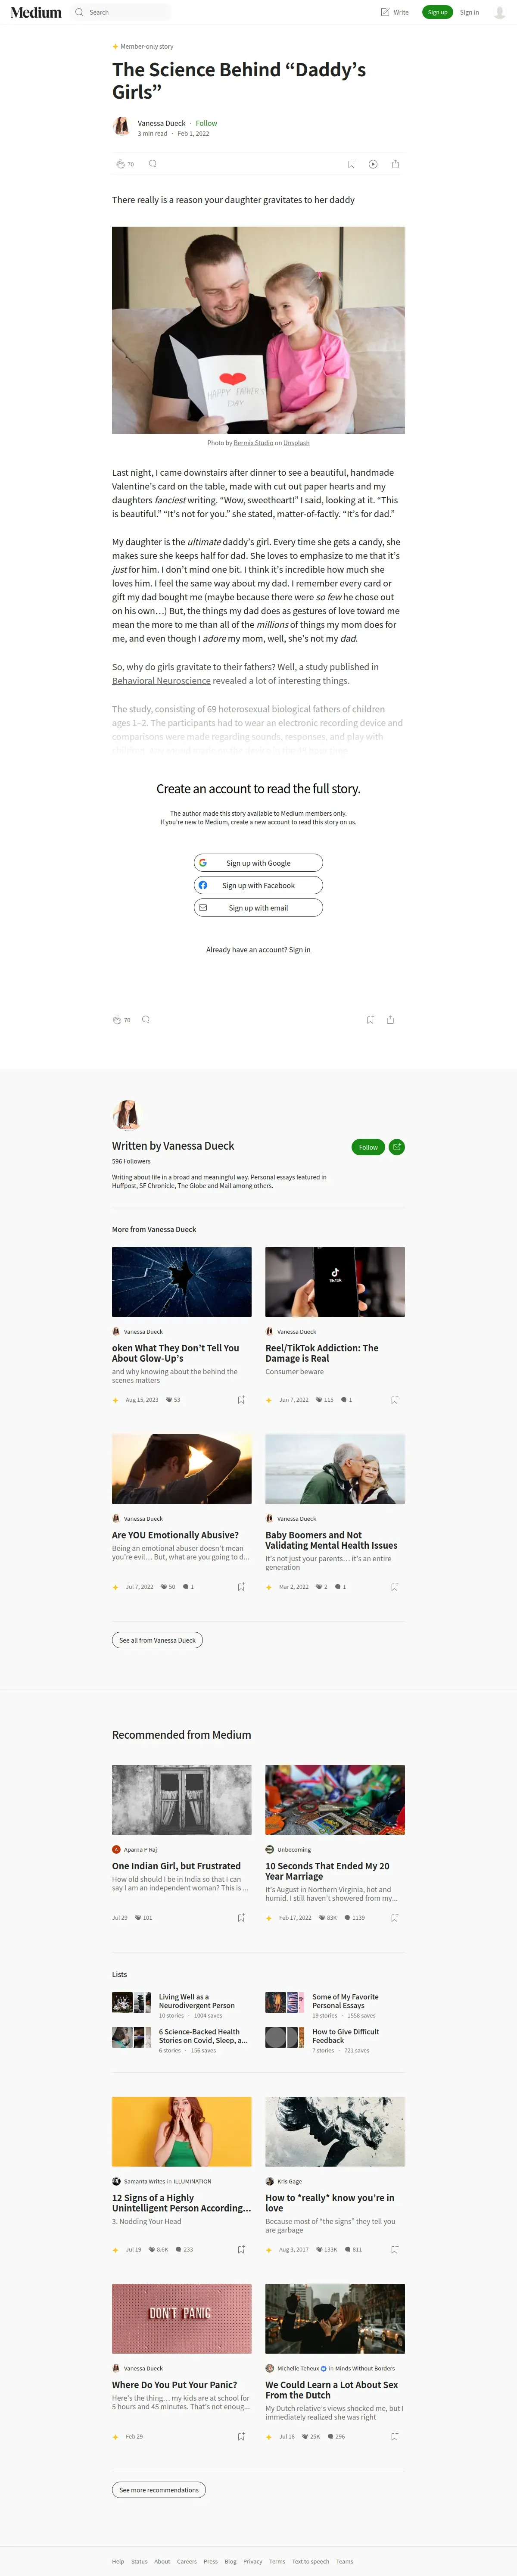Bookmark Where Do You Put Your Panic article
The width and height of the screenshot is (517, 2576).
(241, 2437)
